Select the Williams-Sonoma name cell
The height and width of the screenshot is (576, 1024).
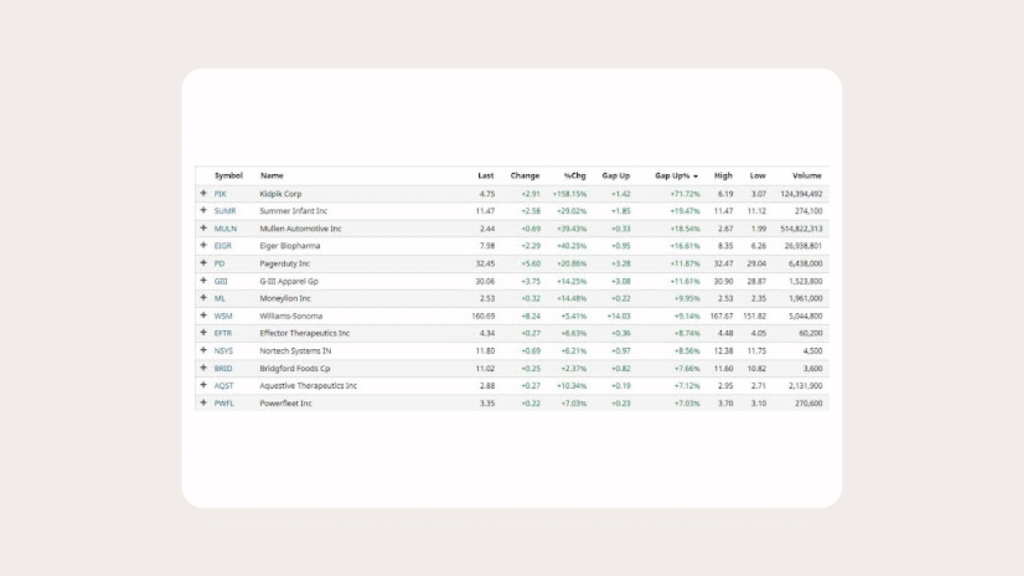[291, 316]
